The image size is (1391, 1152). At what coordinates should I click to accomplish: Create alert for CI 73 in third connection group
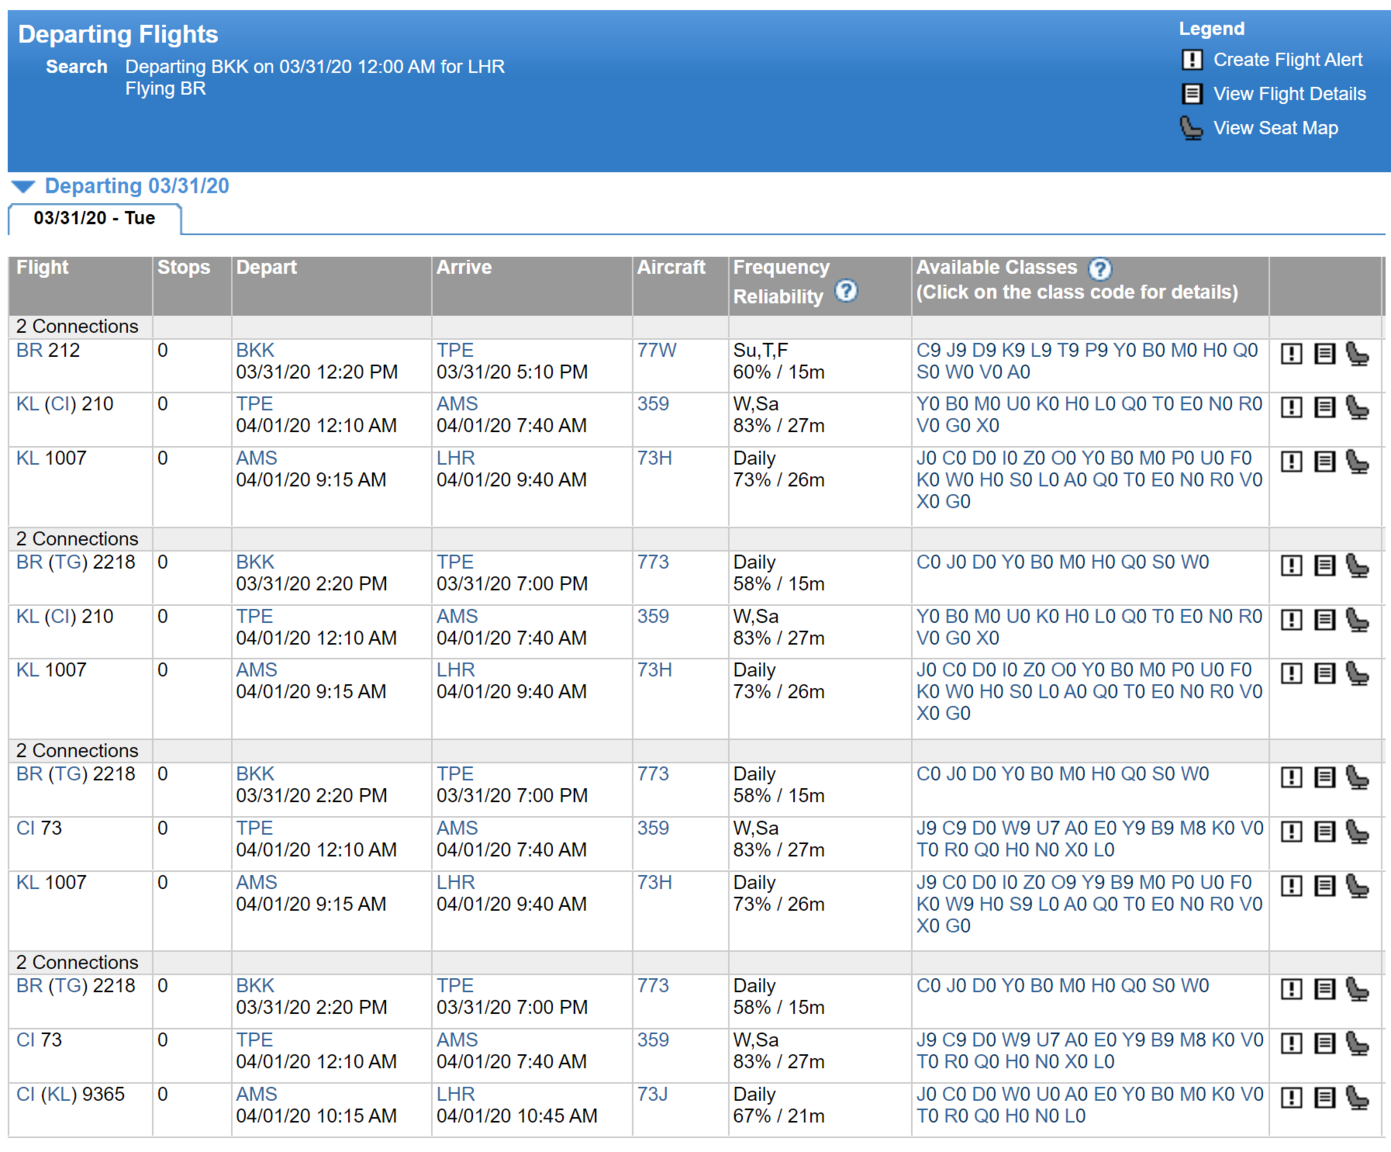1291,832
